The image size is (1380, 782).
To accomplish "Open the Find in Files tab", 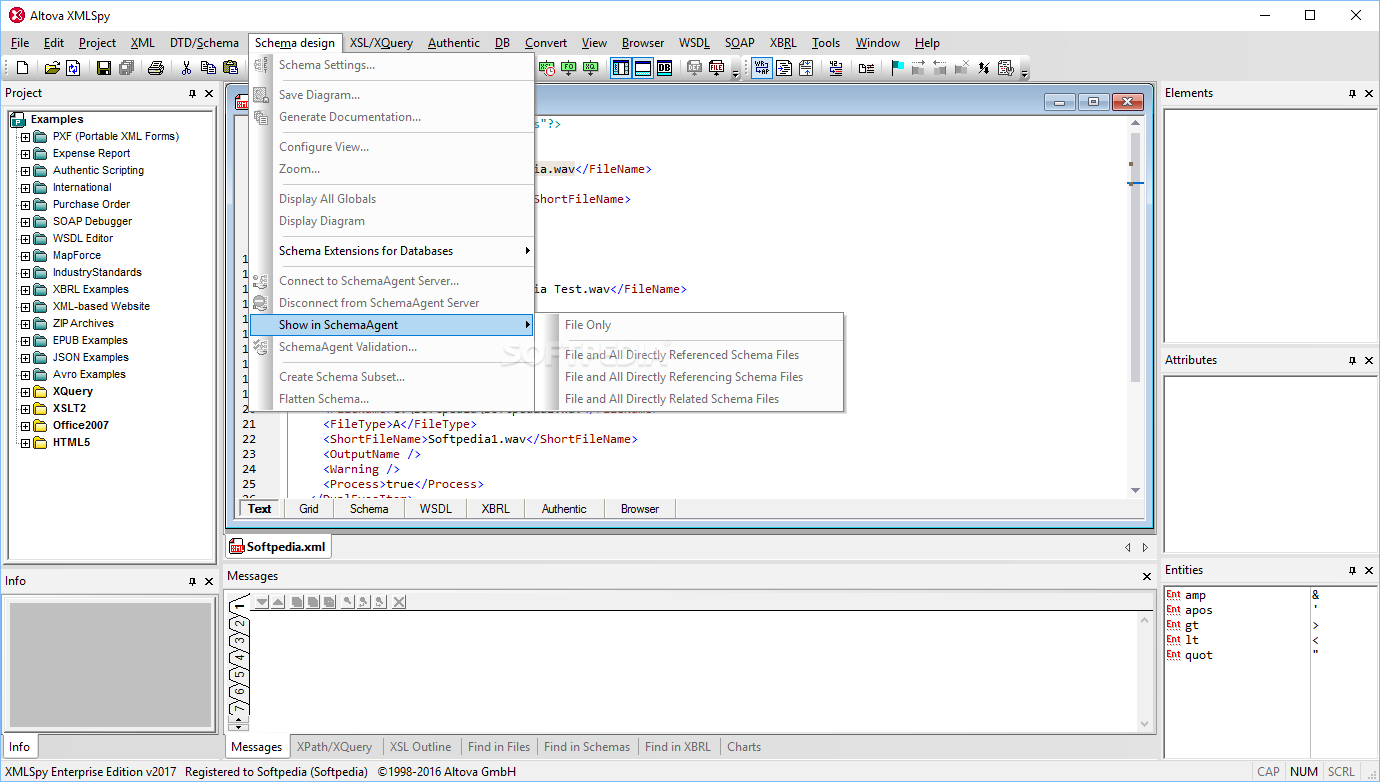I will (x=499, y=747).
